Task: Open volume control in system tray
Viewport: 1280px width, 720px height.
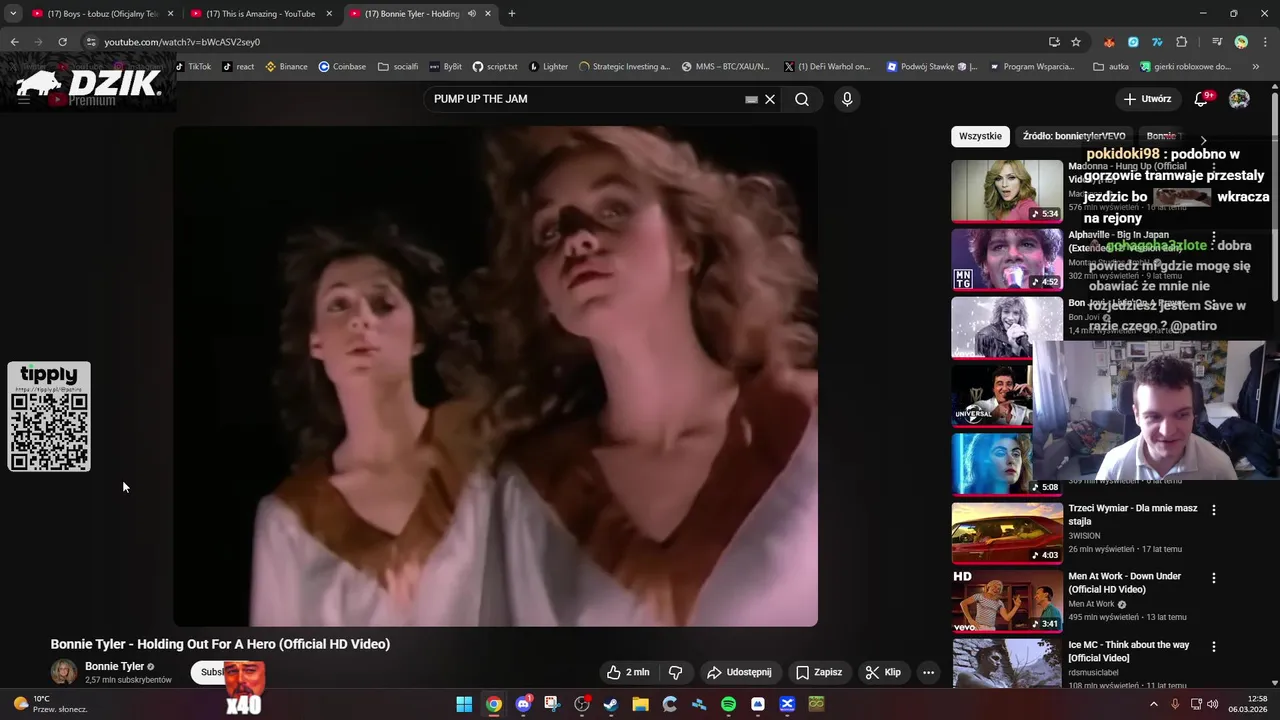Action: (x=1214, y=704)
